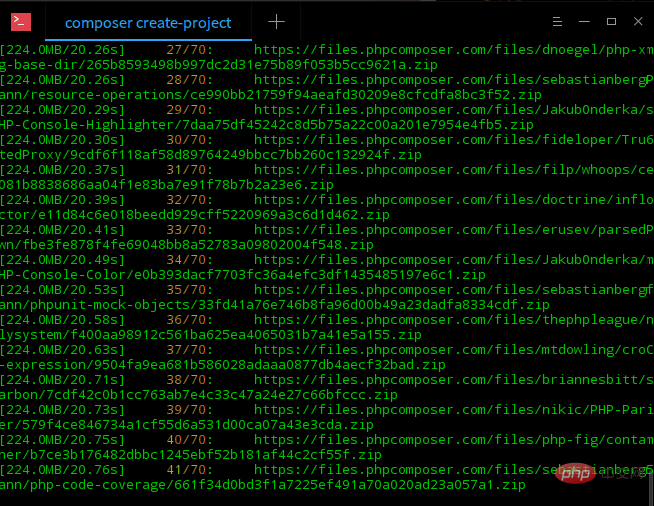Image resolution: width=654 pixels, height=506 pixels.
Task: Click the [224.0MB/20.75s] timing stamp
Action: (62, 440)
